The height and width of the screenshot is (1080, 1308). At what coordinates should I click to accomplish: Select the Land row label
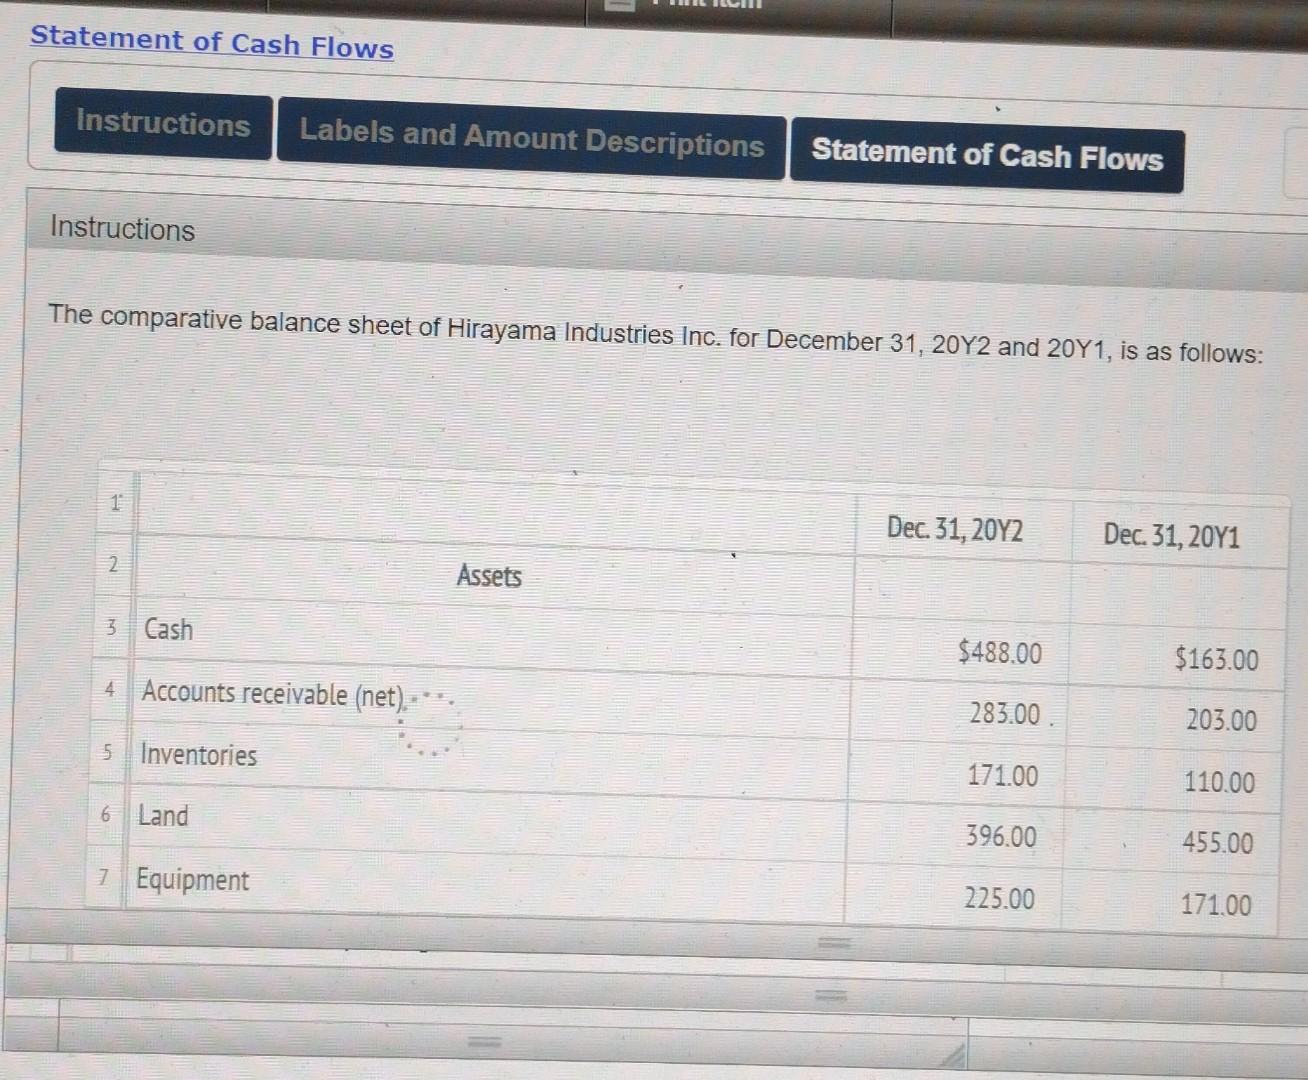(163, 816)
